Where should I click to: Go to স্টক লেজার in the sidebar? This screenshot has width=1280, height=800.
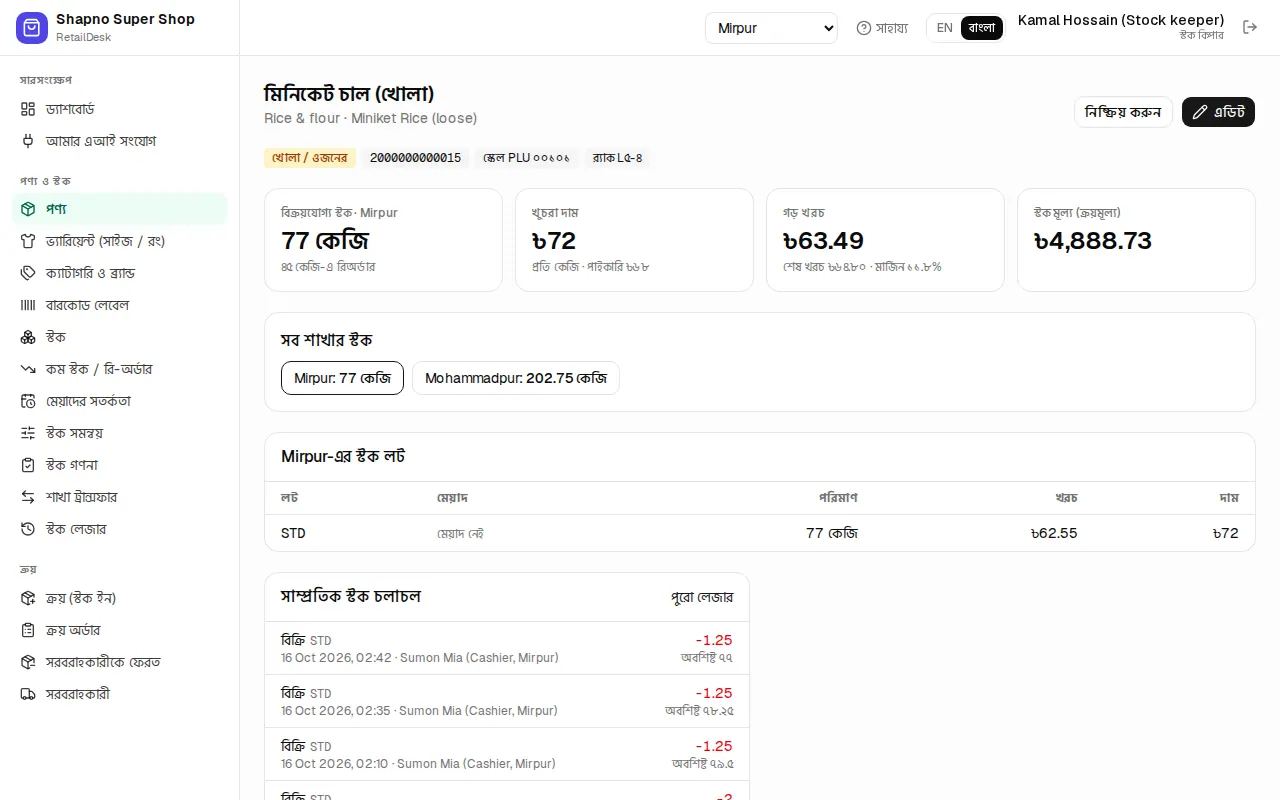tap(120, 529)
